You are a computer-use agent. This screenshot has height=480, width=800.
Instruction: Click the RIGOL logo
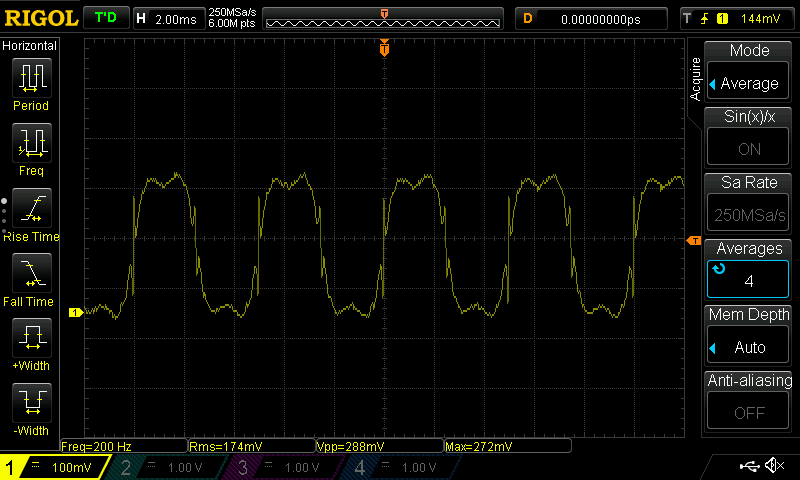41,19
